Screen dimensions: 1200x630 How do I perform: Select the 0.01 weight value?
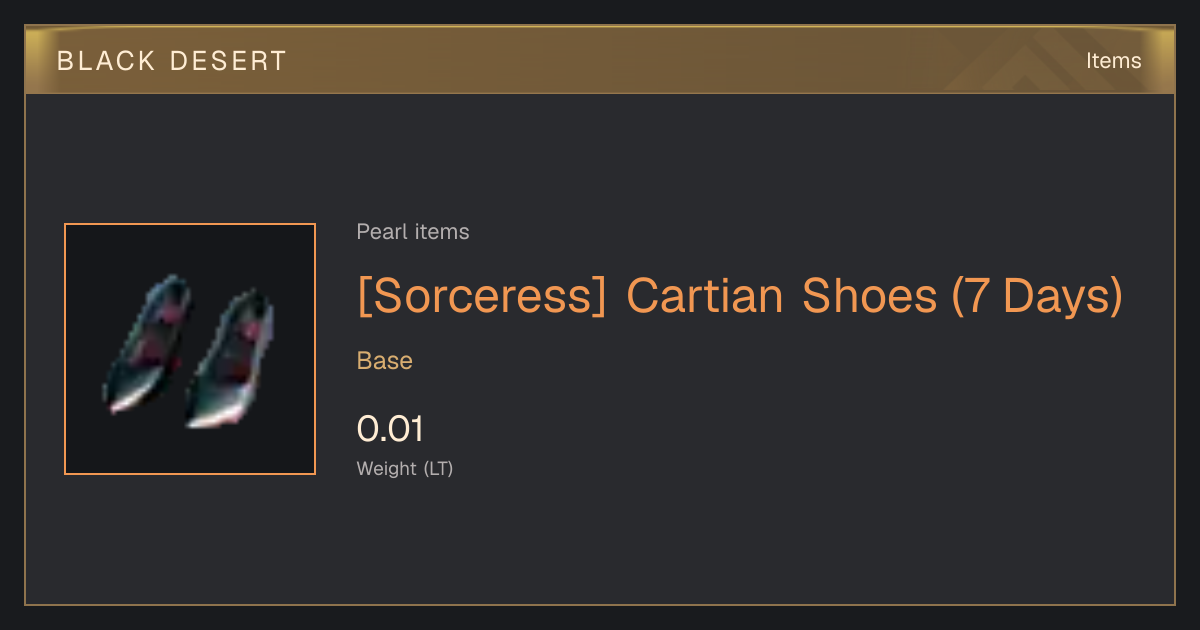[x=390, y=429]
